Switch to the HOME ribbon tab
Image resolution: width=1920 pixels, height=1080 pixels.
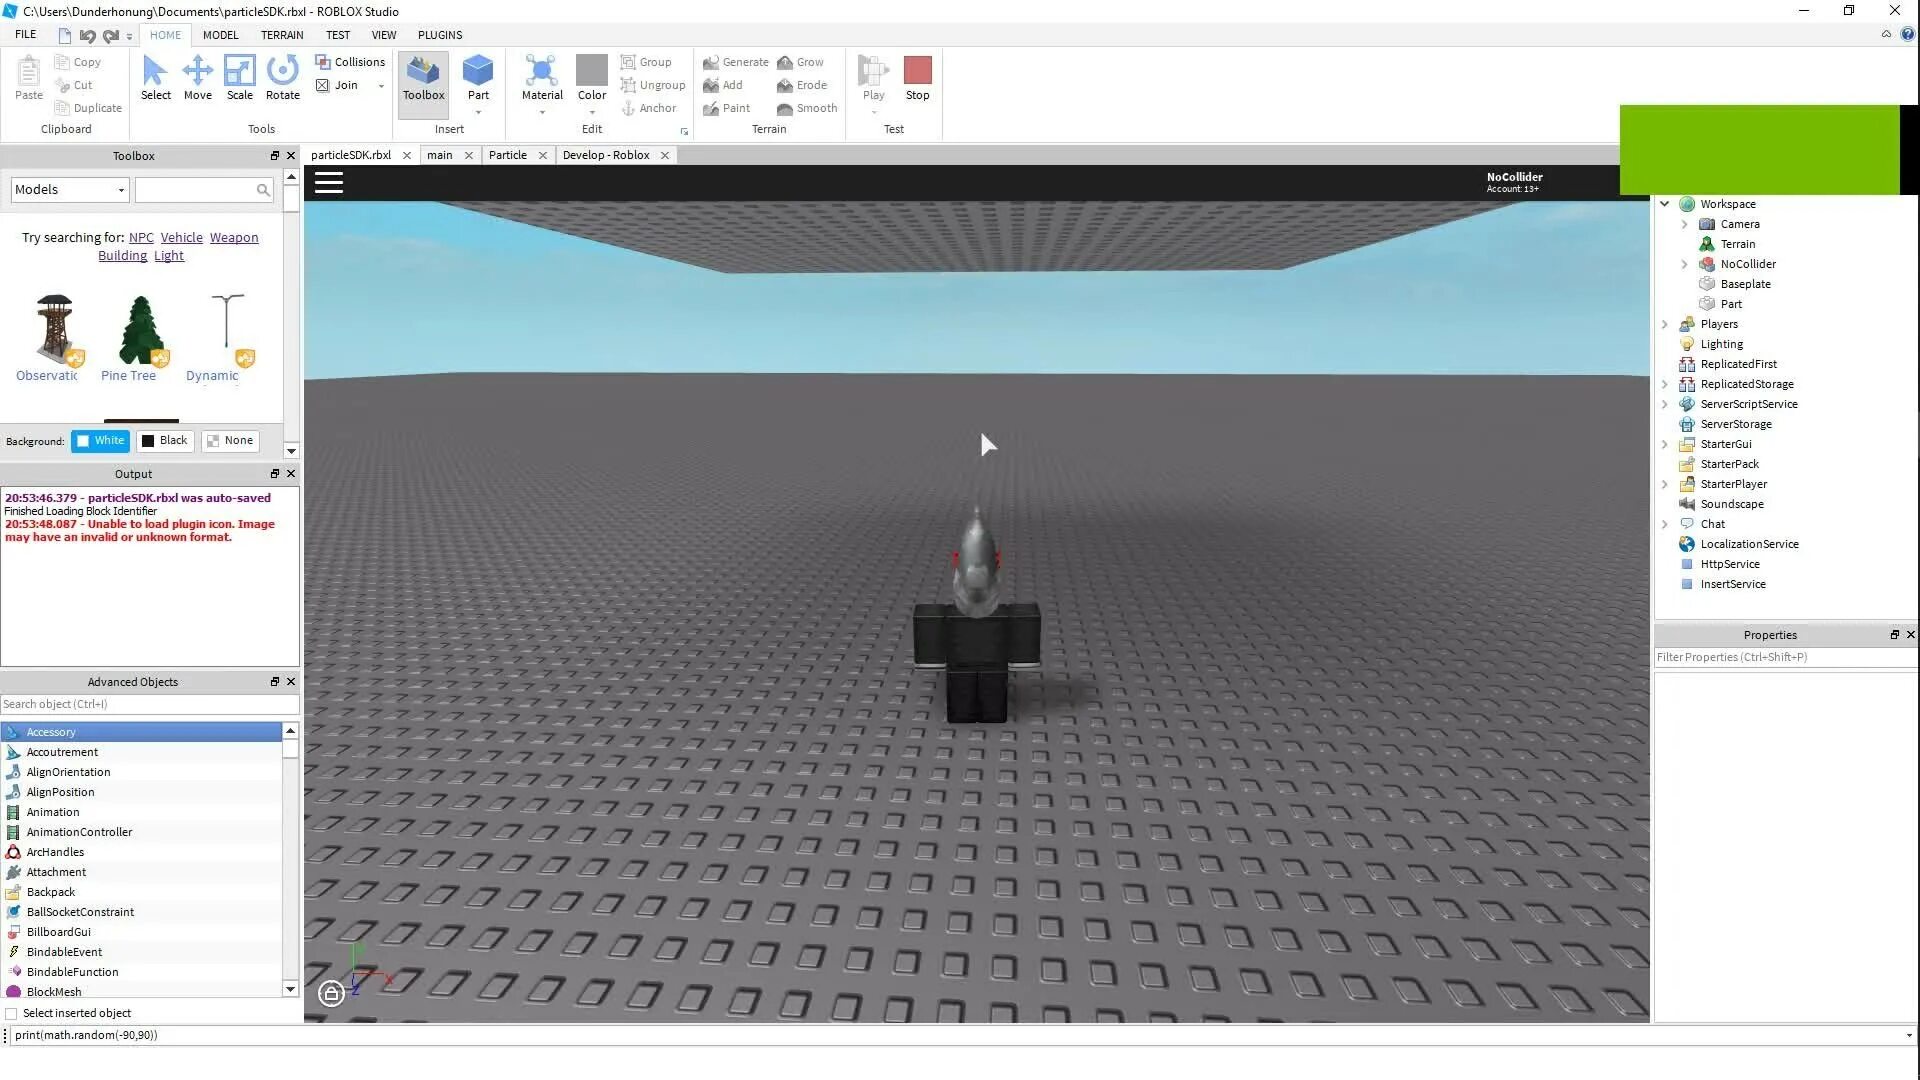point(165,34)
